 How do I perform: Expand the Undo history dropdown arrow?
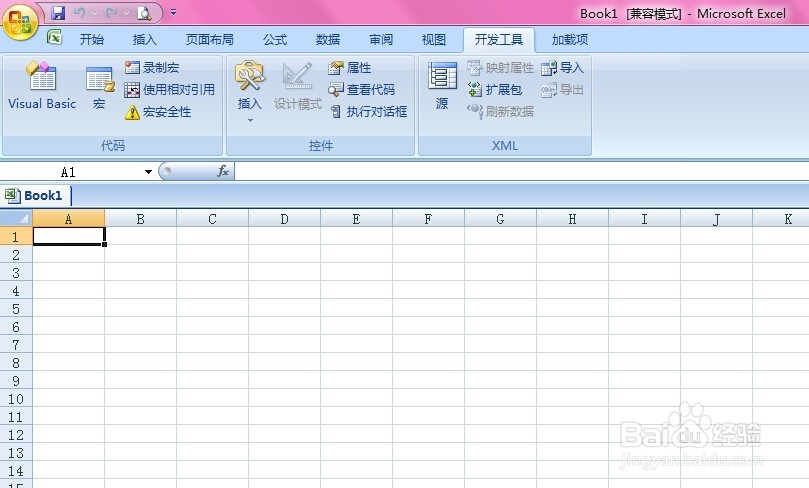(x=94, y=12)
